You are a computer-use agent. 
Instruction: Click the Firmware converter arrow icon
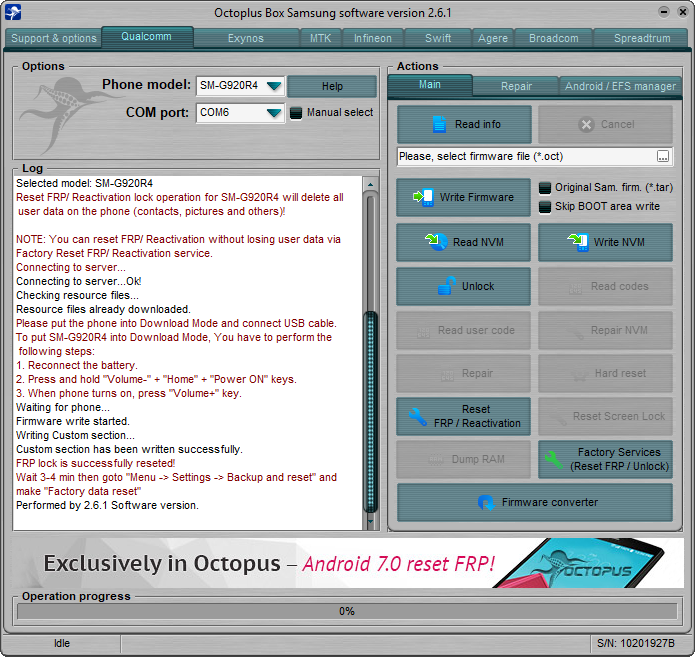pos(486,503)
